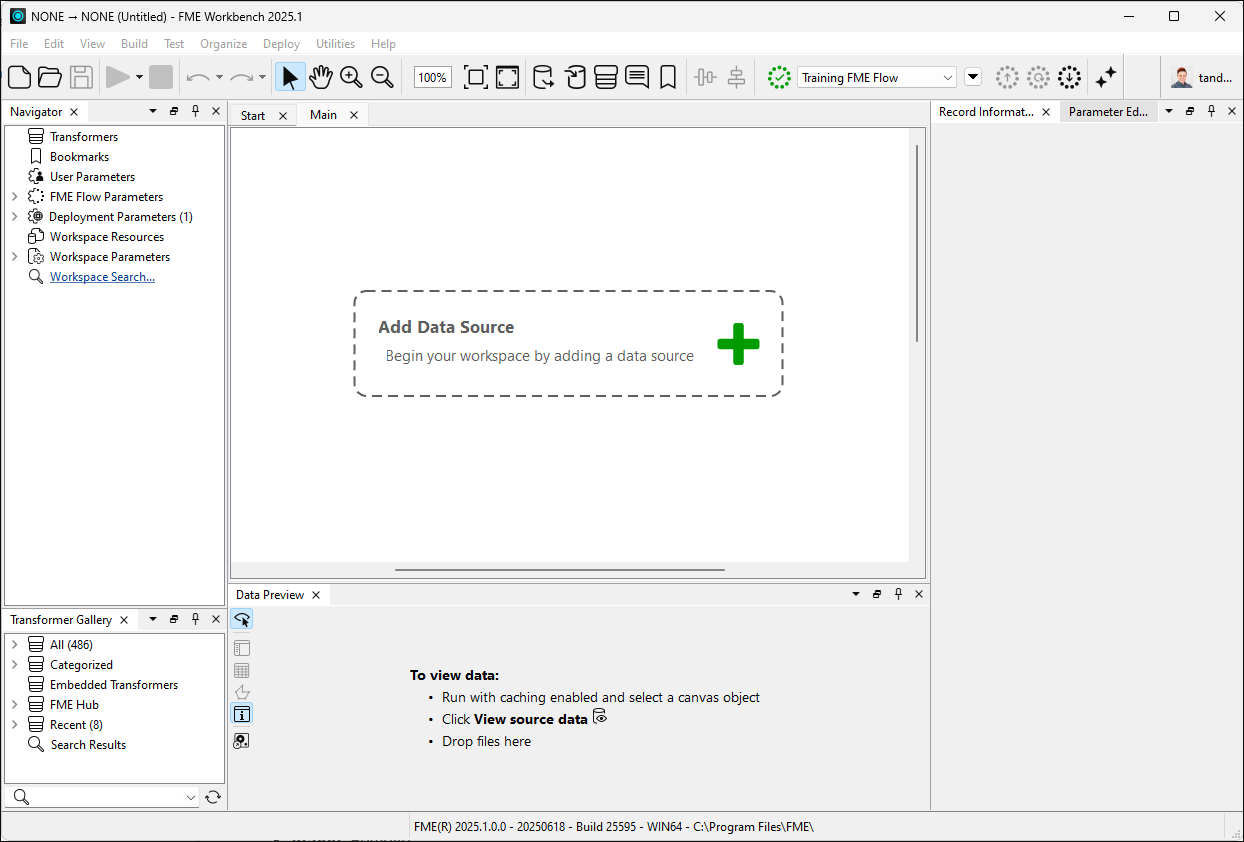Select the Pan hand tool
Screen dimensions: 1244x842
[x=320, y=77]
